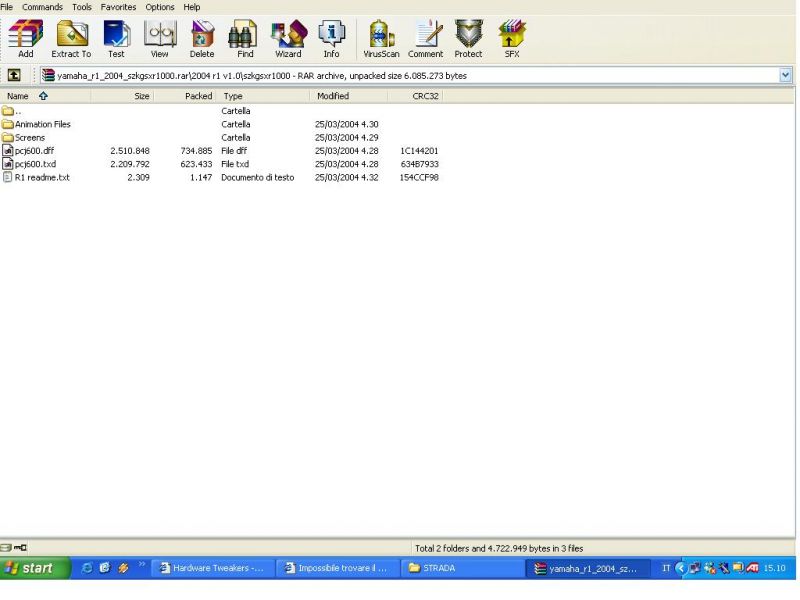This screenshot has height=600, width=800.
Task: Switch to STRADA folder taskbar button
Action: [x=462, y=568]
